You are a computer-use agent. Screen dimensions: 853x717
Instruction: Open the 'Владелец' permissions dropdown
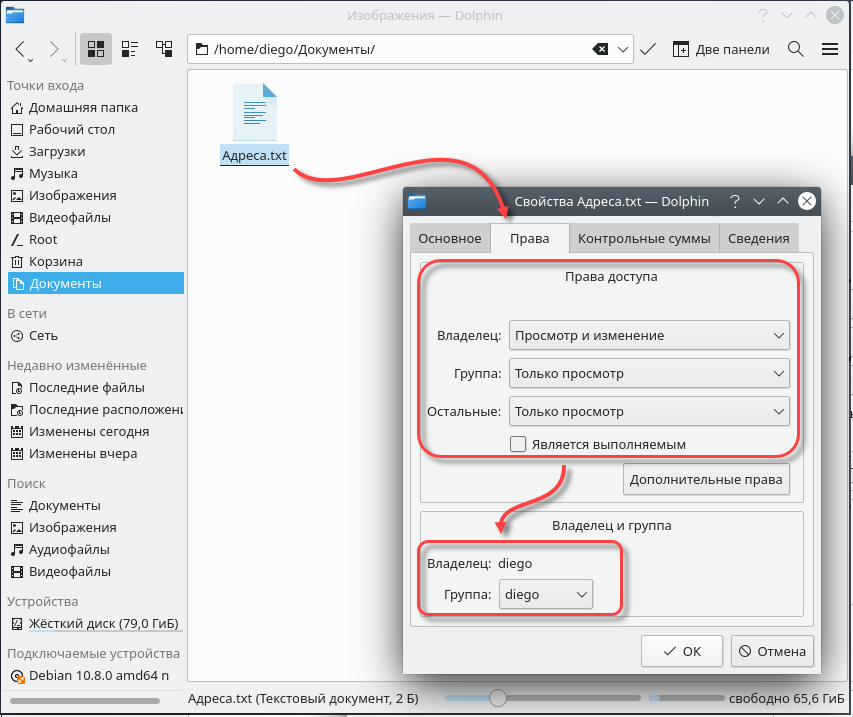click(x=649, y=335)
